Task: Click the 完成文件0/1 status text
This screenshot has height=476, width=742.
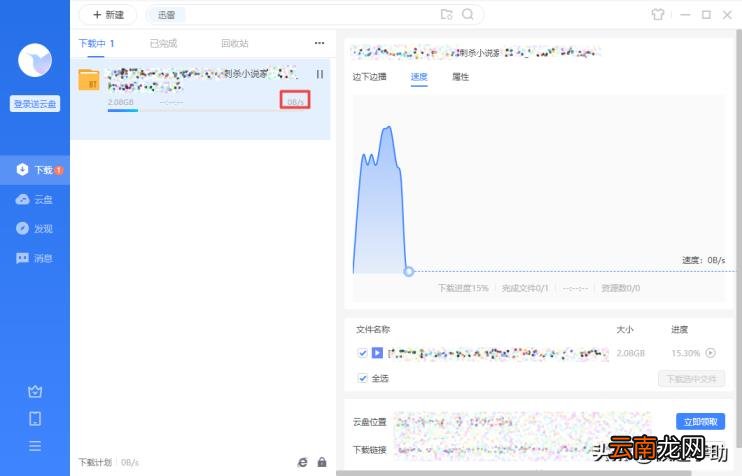Action: point(525,288)
